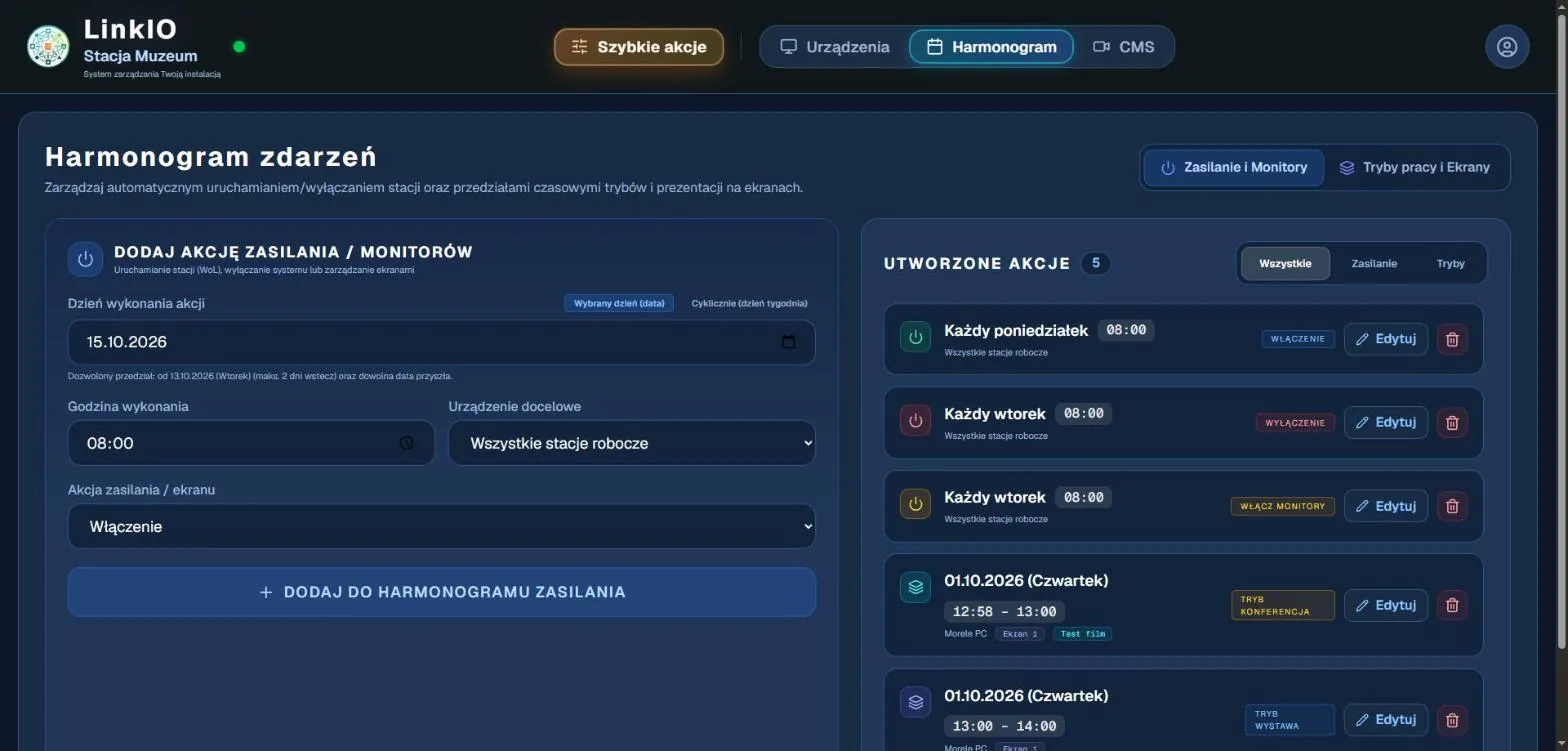Click the LinkIO logo icon
Viewport: 1568px width, 751px height.
(x=48, y=47)
